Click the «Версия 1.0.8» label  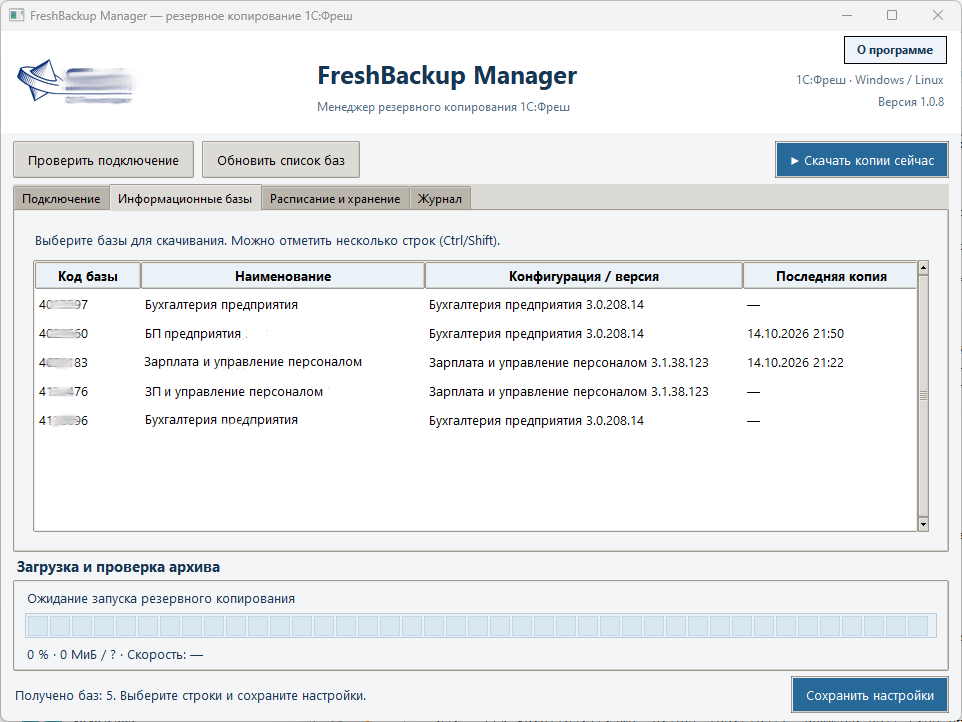pyautogui.click(x=910, y=102)
